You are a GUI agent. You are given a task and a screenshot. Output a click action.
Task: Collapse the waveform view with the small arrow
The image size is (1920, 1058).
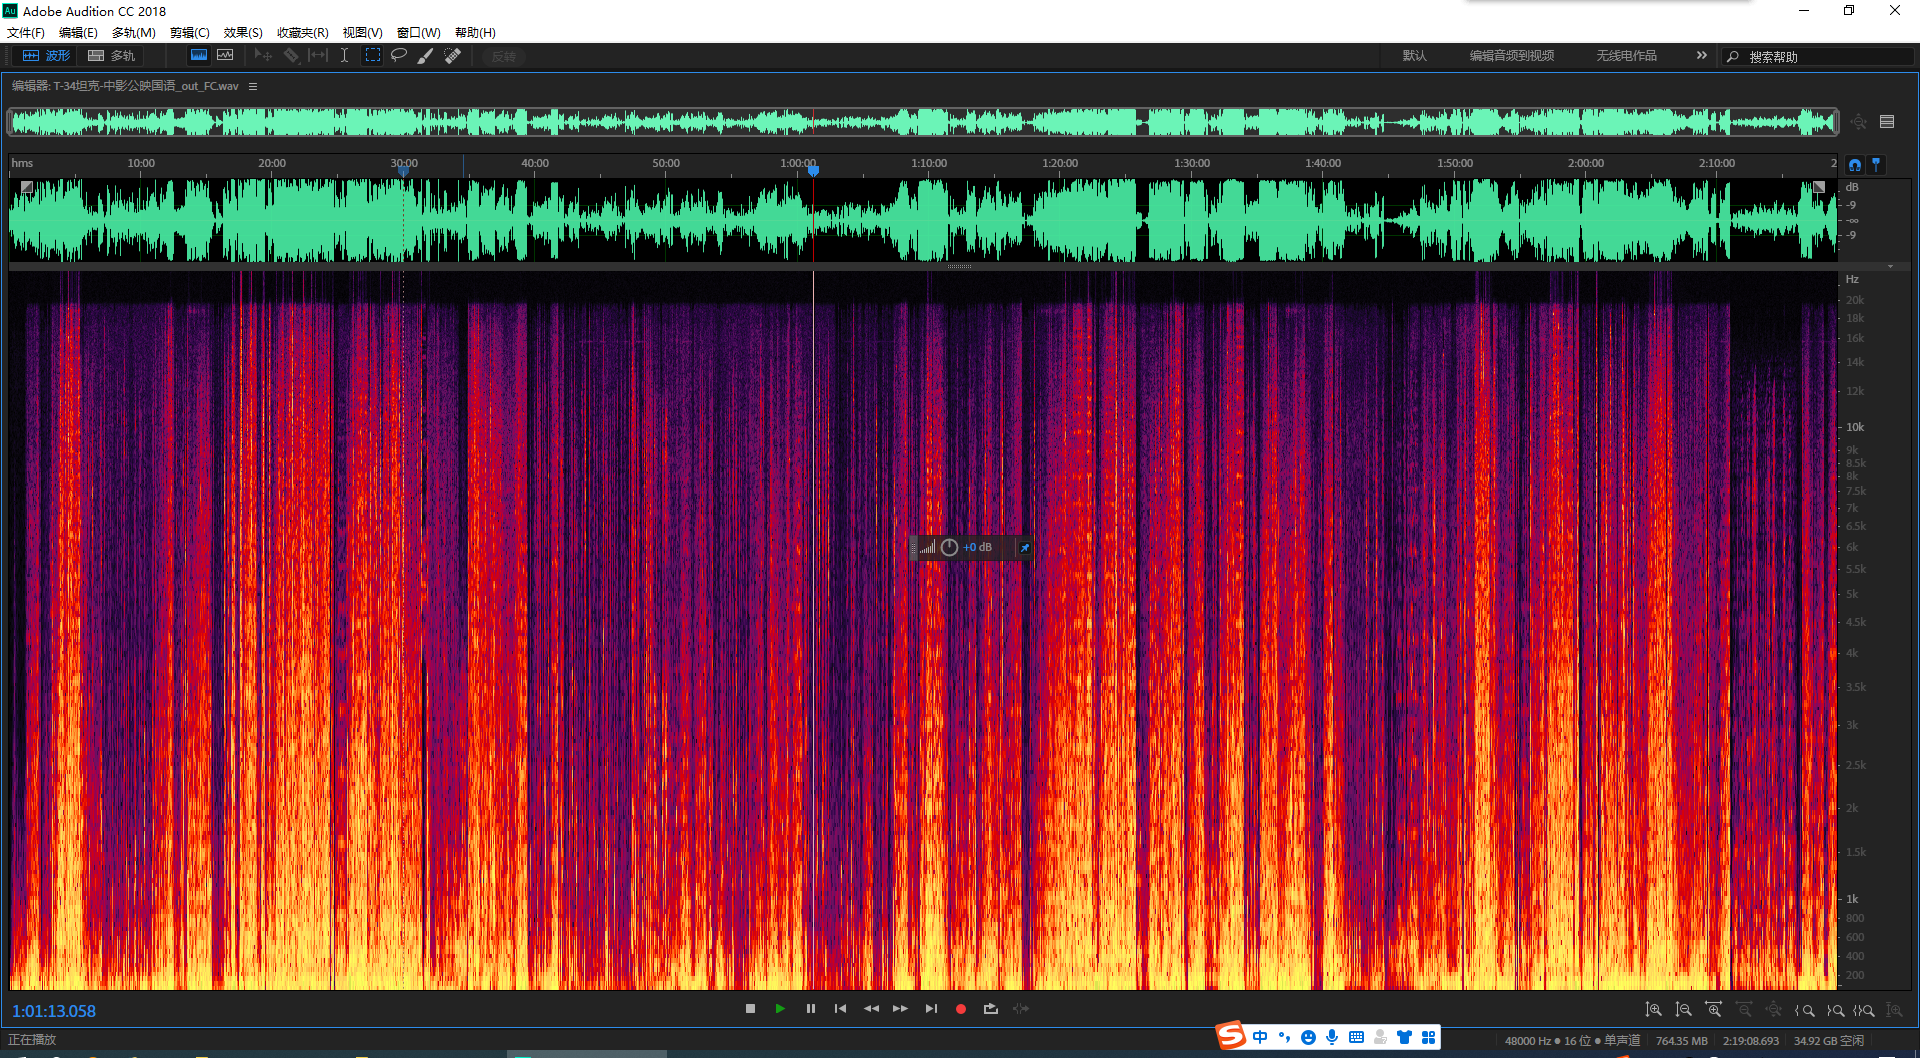[x=1890, y=267]
